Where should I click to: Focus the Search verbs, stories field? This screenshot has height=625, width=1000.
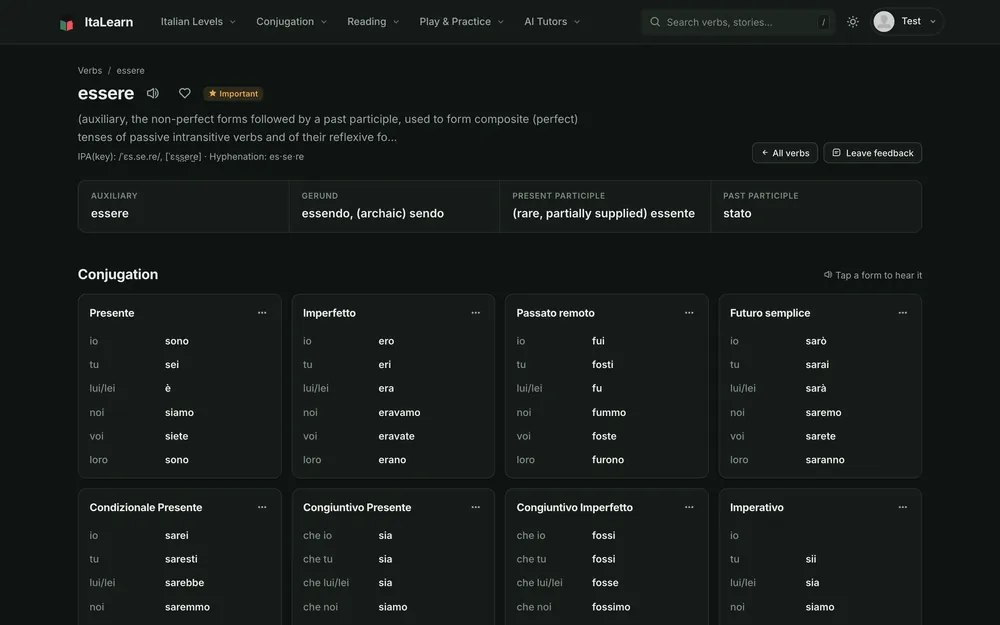point(739,22)
